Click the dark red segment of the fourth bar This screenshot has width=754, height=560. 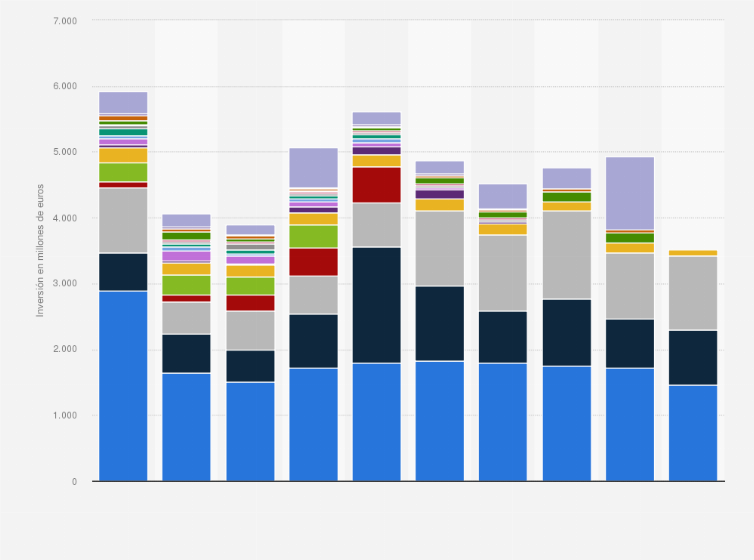click(313, 261)
